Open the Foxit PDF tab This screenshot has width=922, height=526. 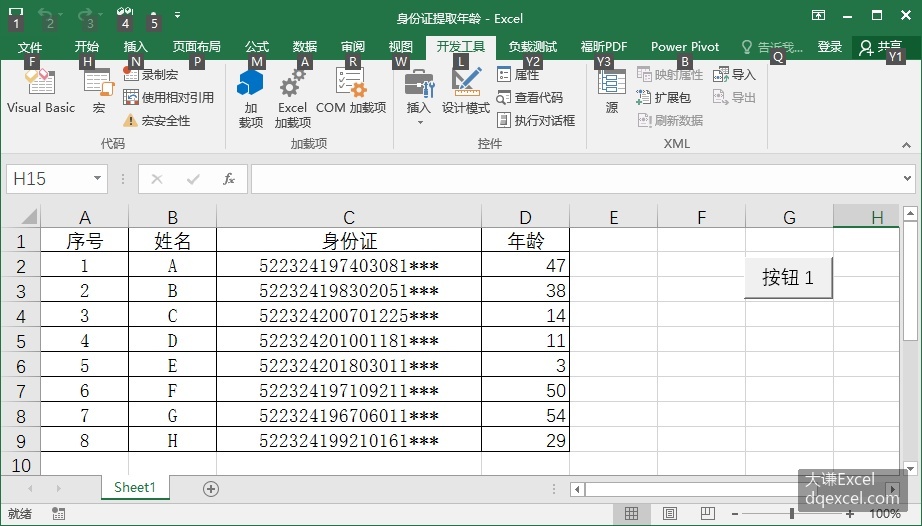[604, 46]
